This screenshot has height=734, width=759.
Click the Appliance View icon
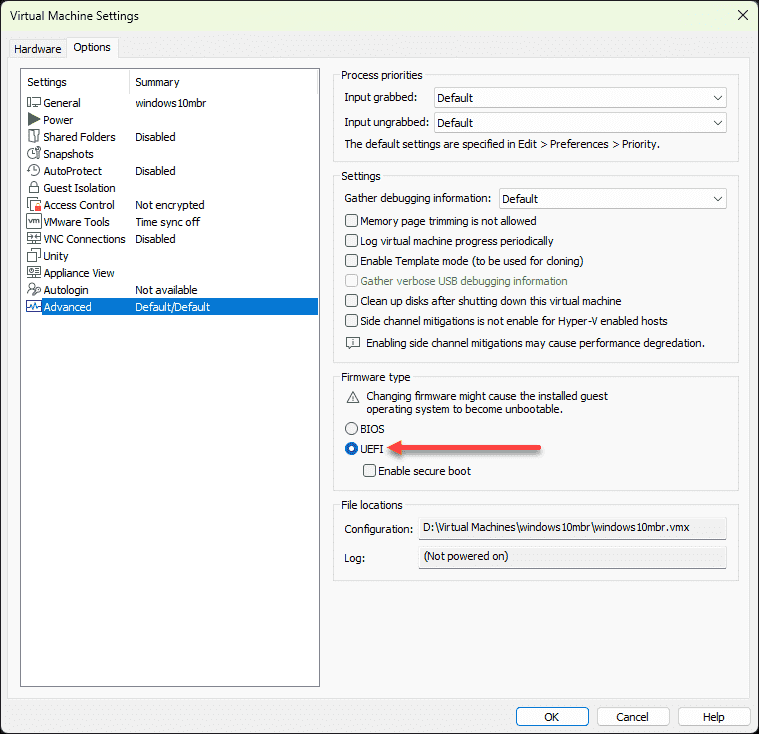pos(34,272)
